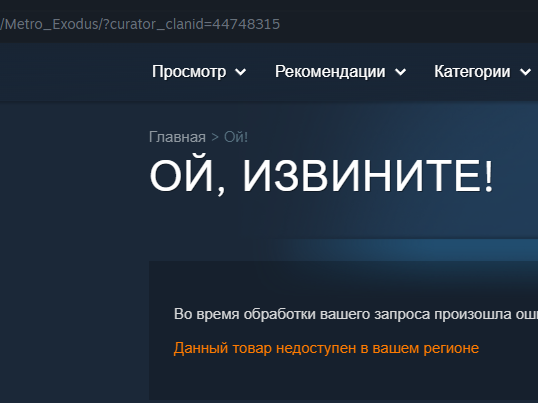Open the Просмотр store menu

pos(189,72)
